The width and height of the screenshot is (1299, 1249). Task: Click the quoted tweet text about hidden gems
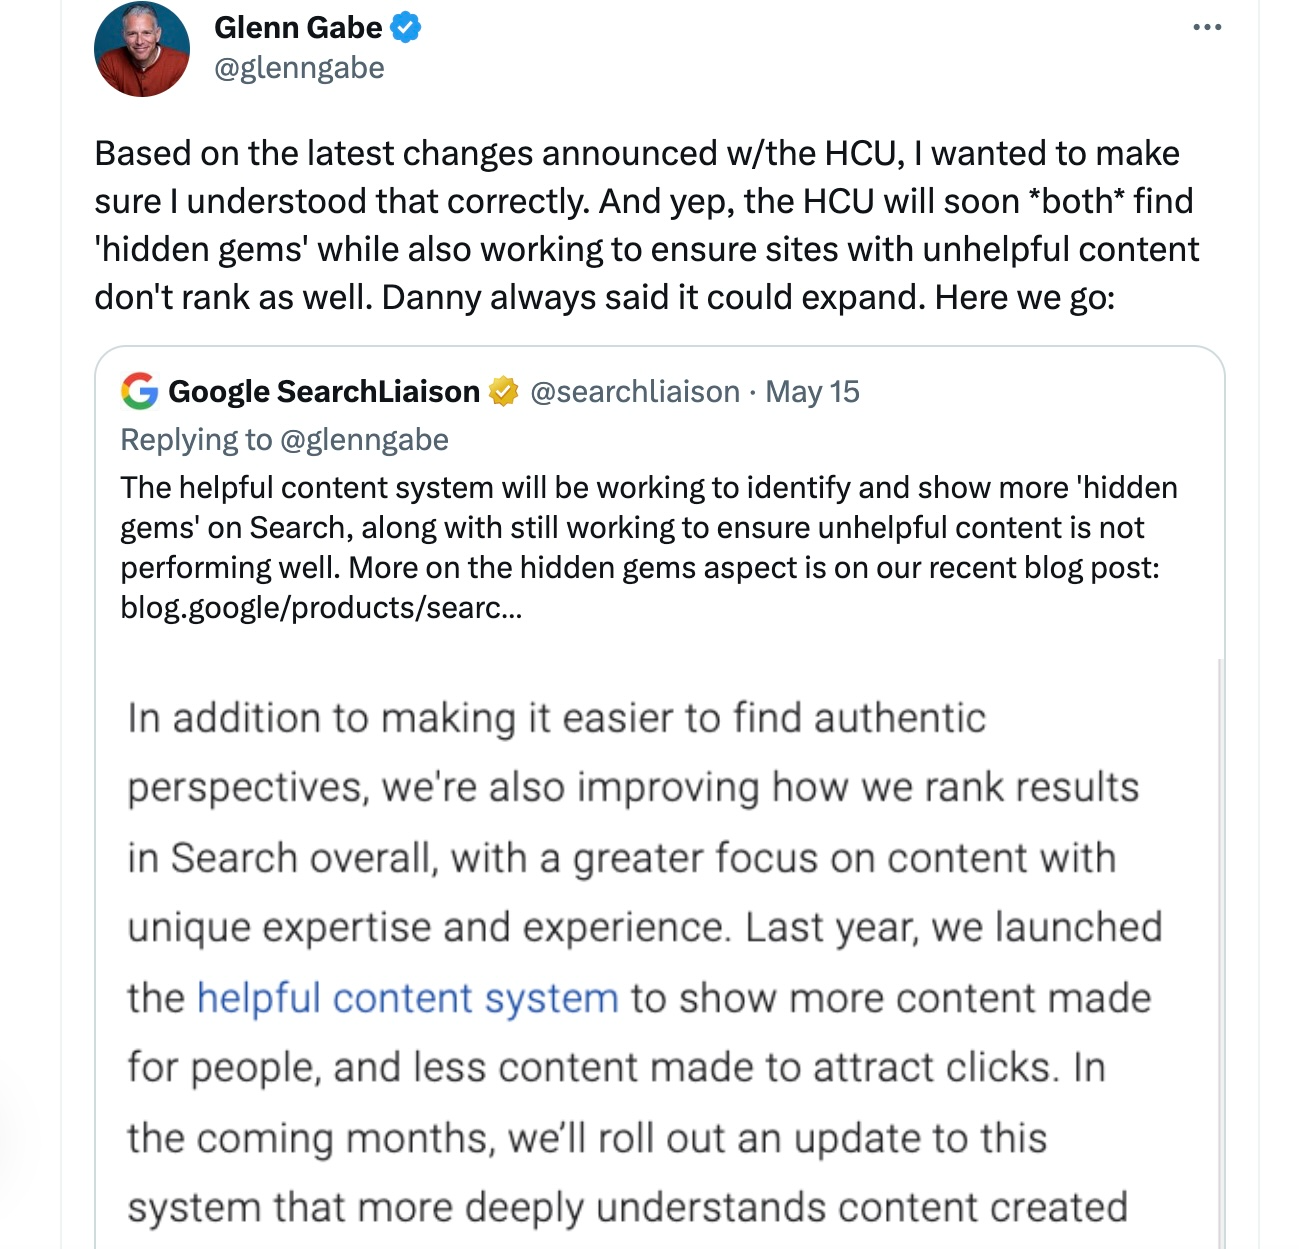pos(649,547)
